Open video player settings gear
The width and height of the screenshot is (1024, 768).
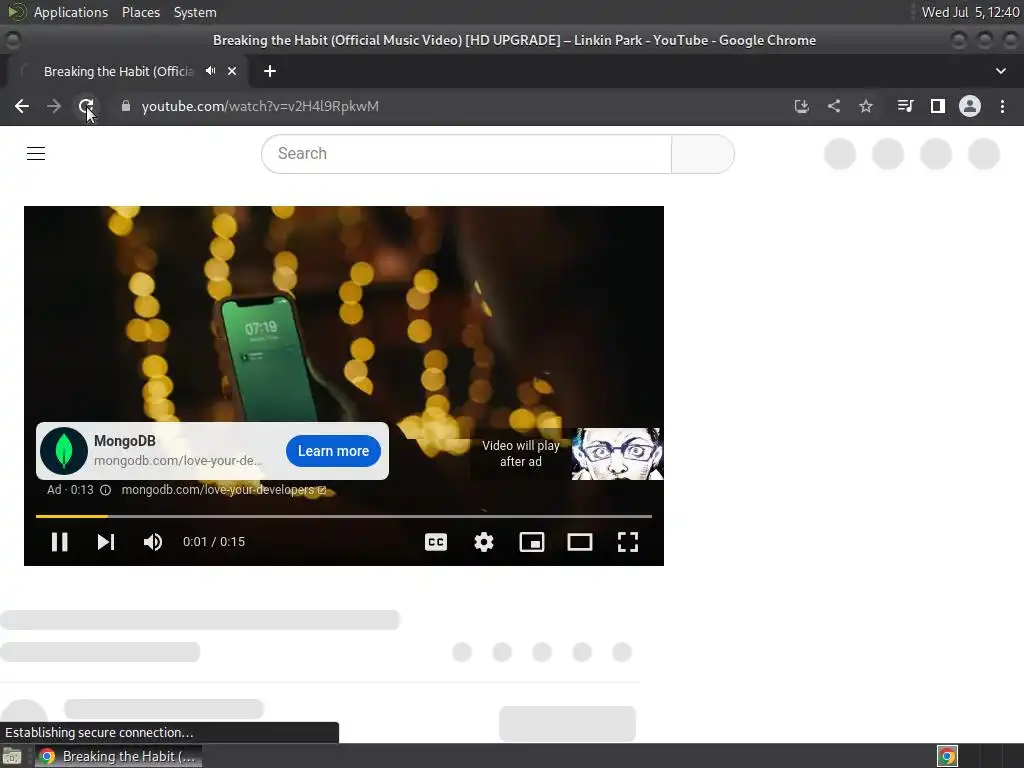[x=484, y=542]
